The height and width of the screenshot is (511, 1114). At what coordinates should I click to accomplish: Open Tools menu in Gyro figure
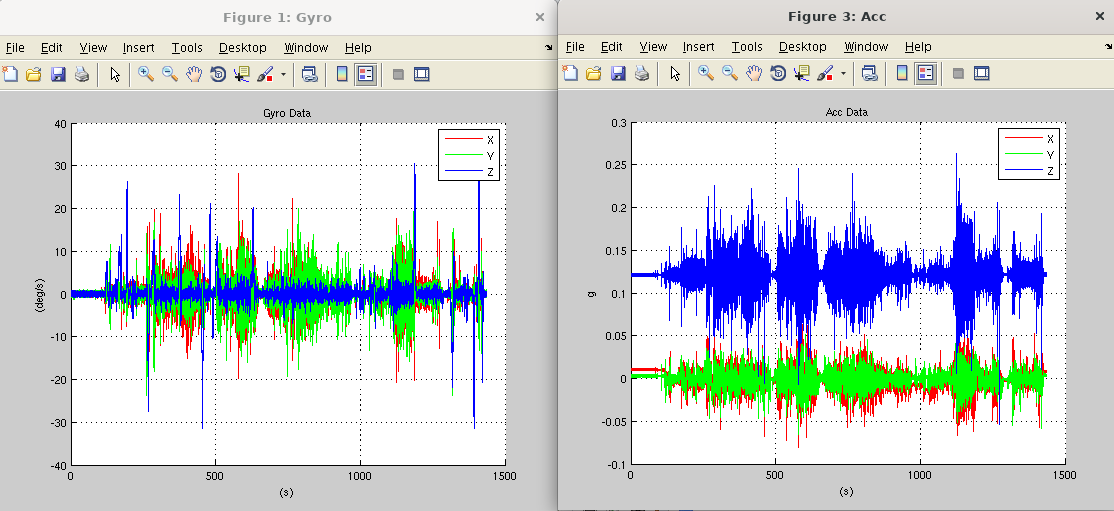click(187, 48)
